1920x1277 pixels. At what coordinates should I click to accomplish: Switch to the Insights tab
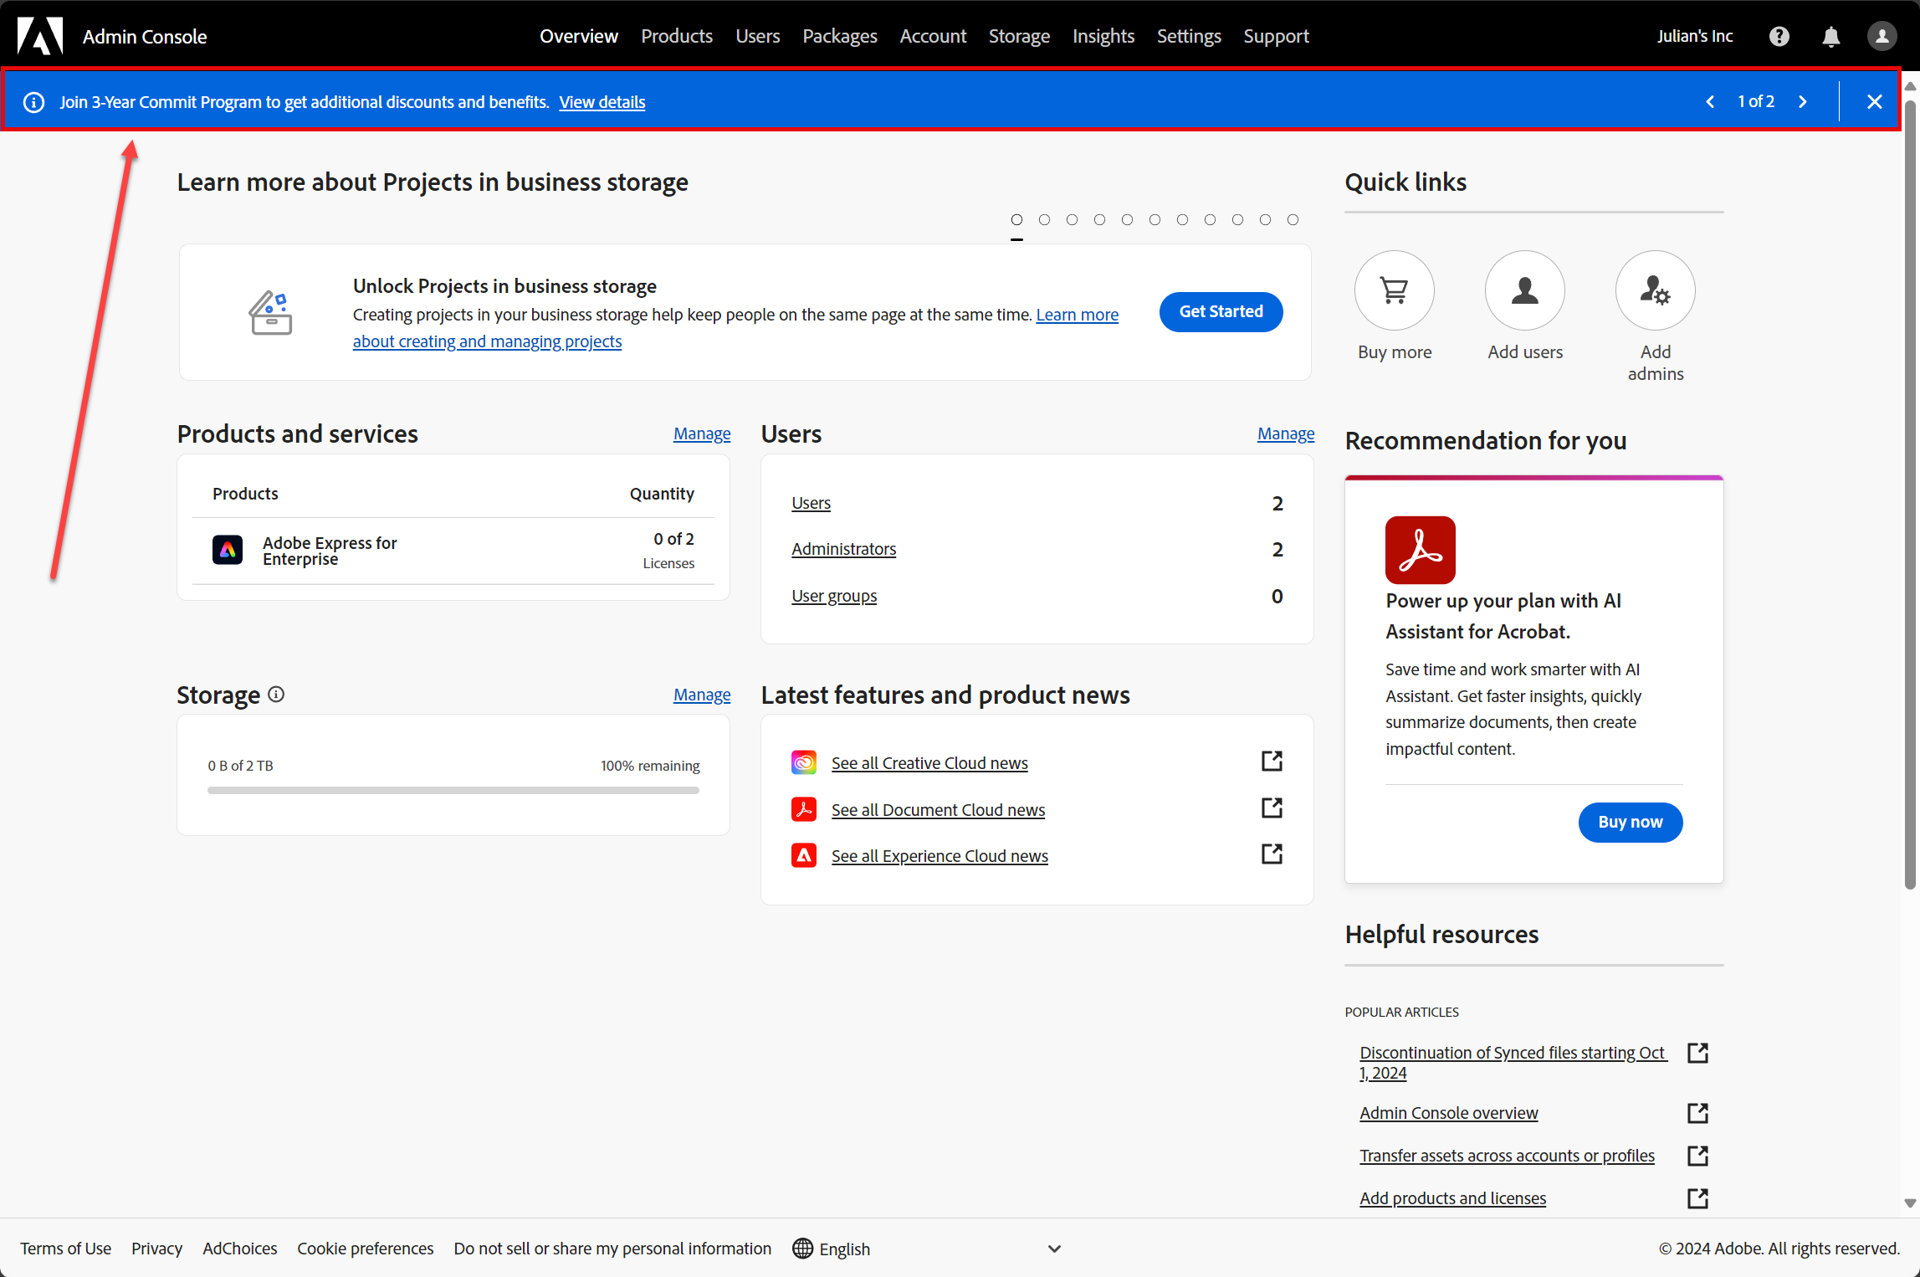click(x=1103, y=36)
